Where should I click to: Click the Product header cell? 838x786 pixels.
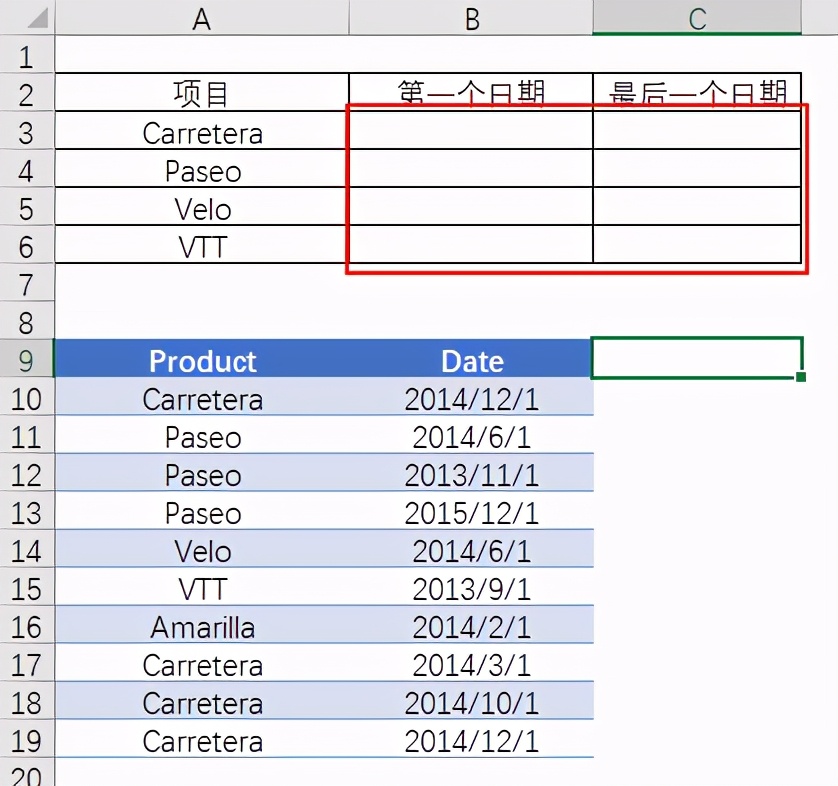pos(202,361)
